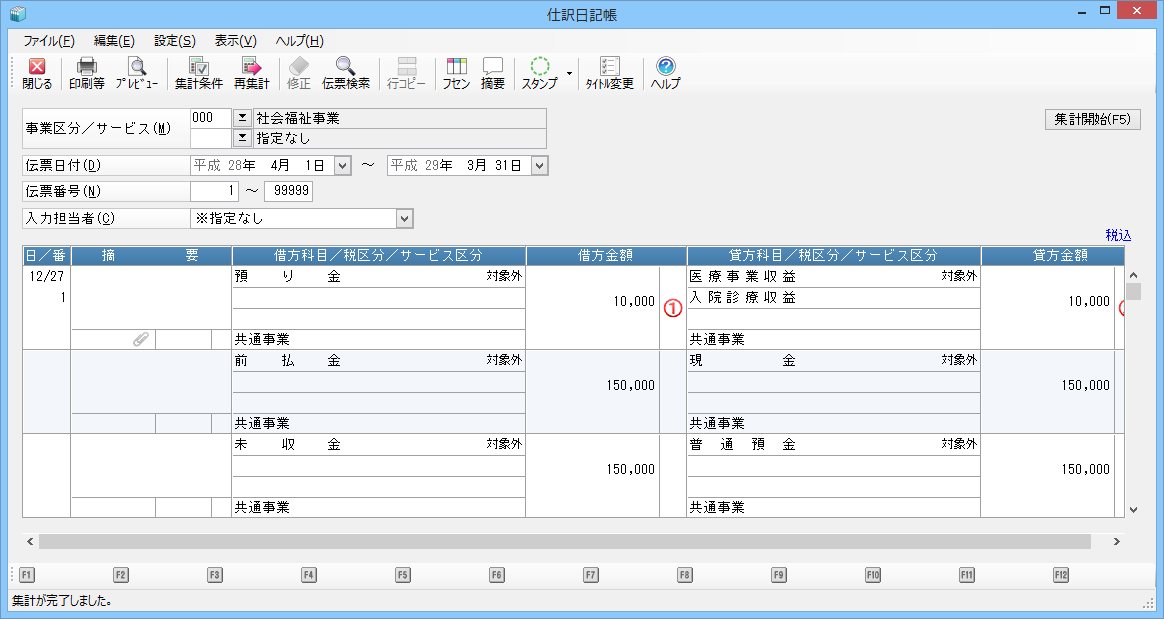Viewport: 1164px width, 619px height.
Task: Click the 閉じる (Close) toolbar icon
Action: click(x=37, y=74)
